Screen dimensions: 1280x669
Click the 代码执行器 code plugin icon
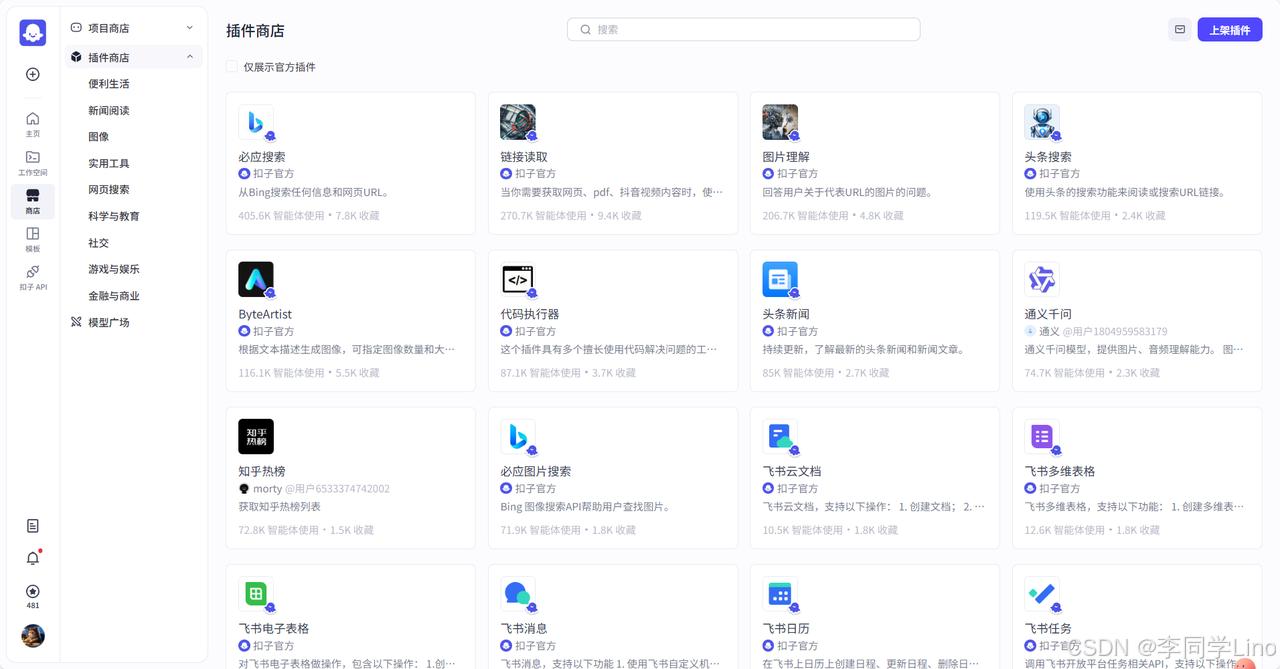(518, 280)
